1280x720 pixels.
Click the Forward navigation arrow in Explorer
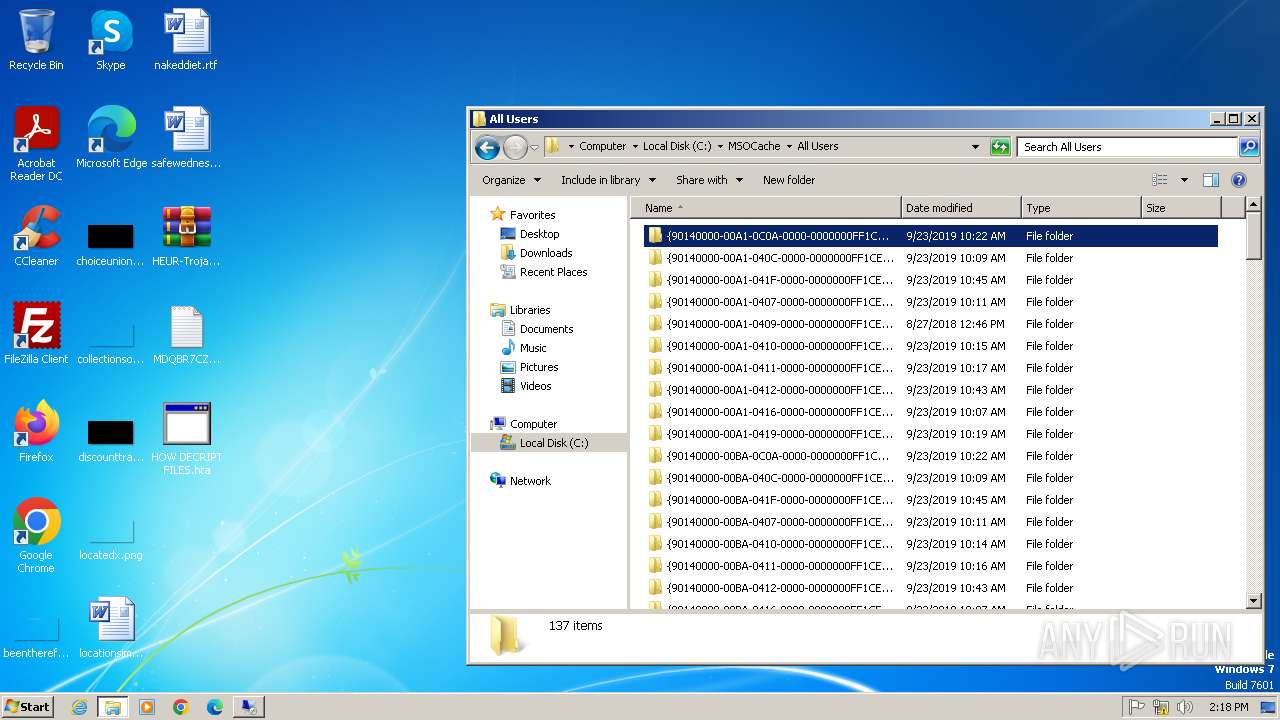tap(515, 147)
